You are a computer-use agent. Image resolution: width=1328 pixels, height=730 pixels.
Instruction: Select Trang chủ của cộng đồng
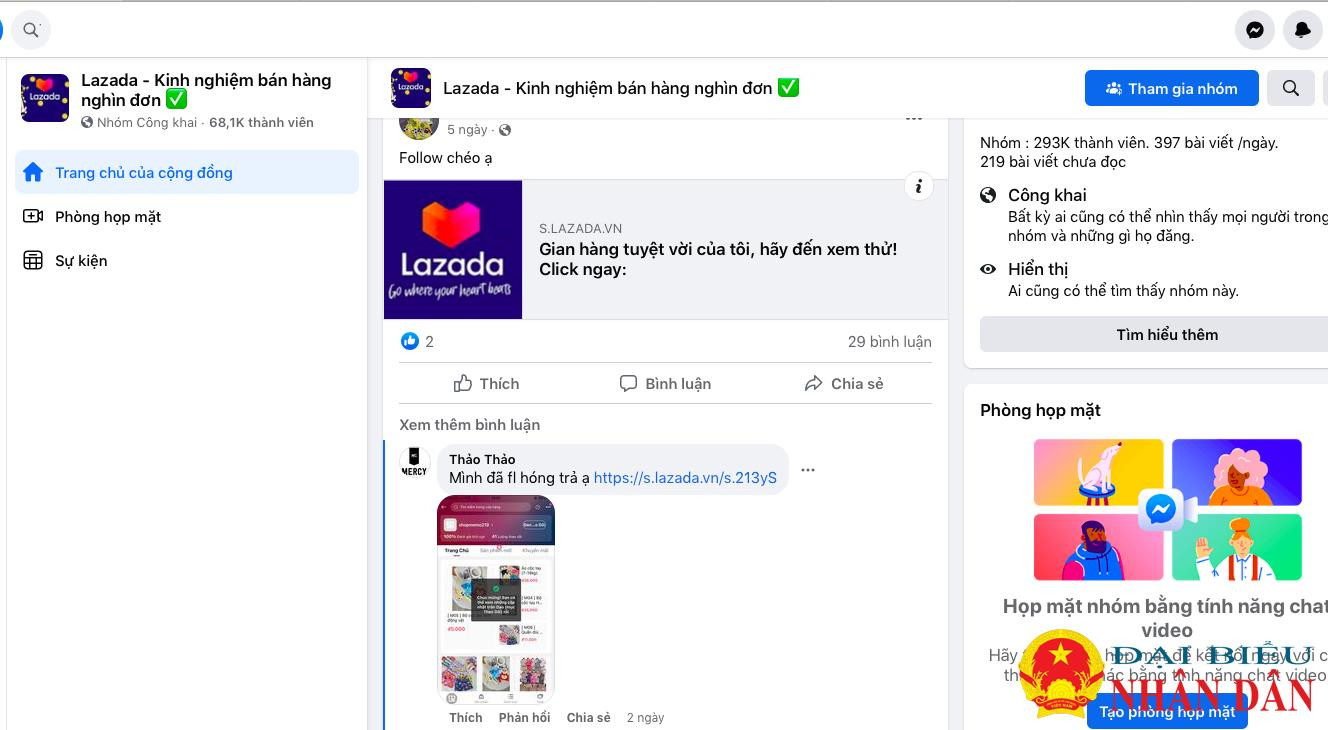(x=187, y=172)
